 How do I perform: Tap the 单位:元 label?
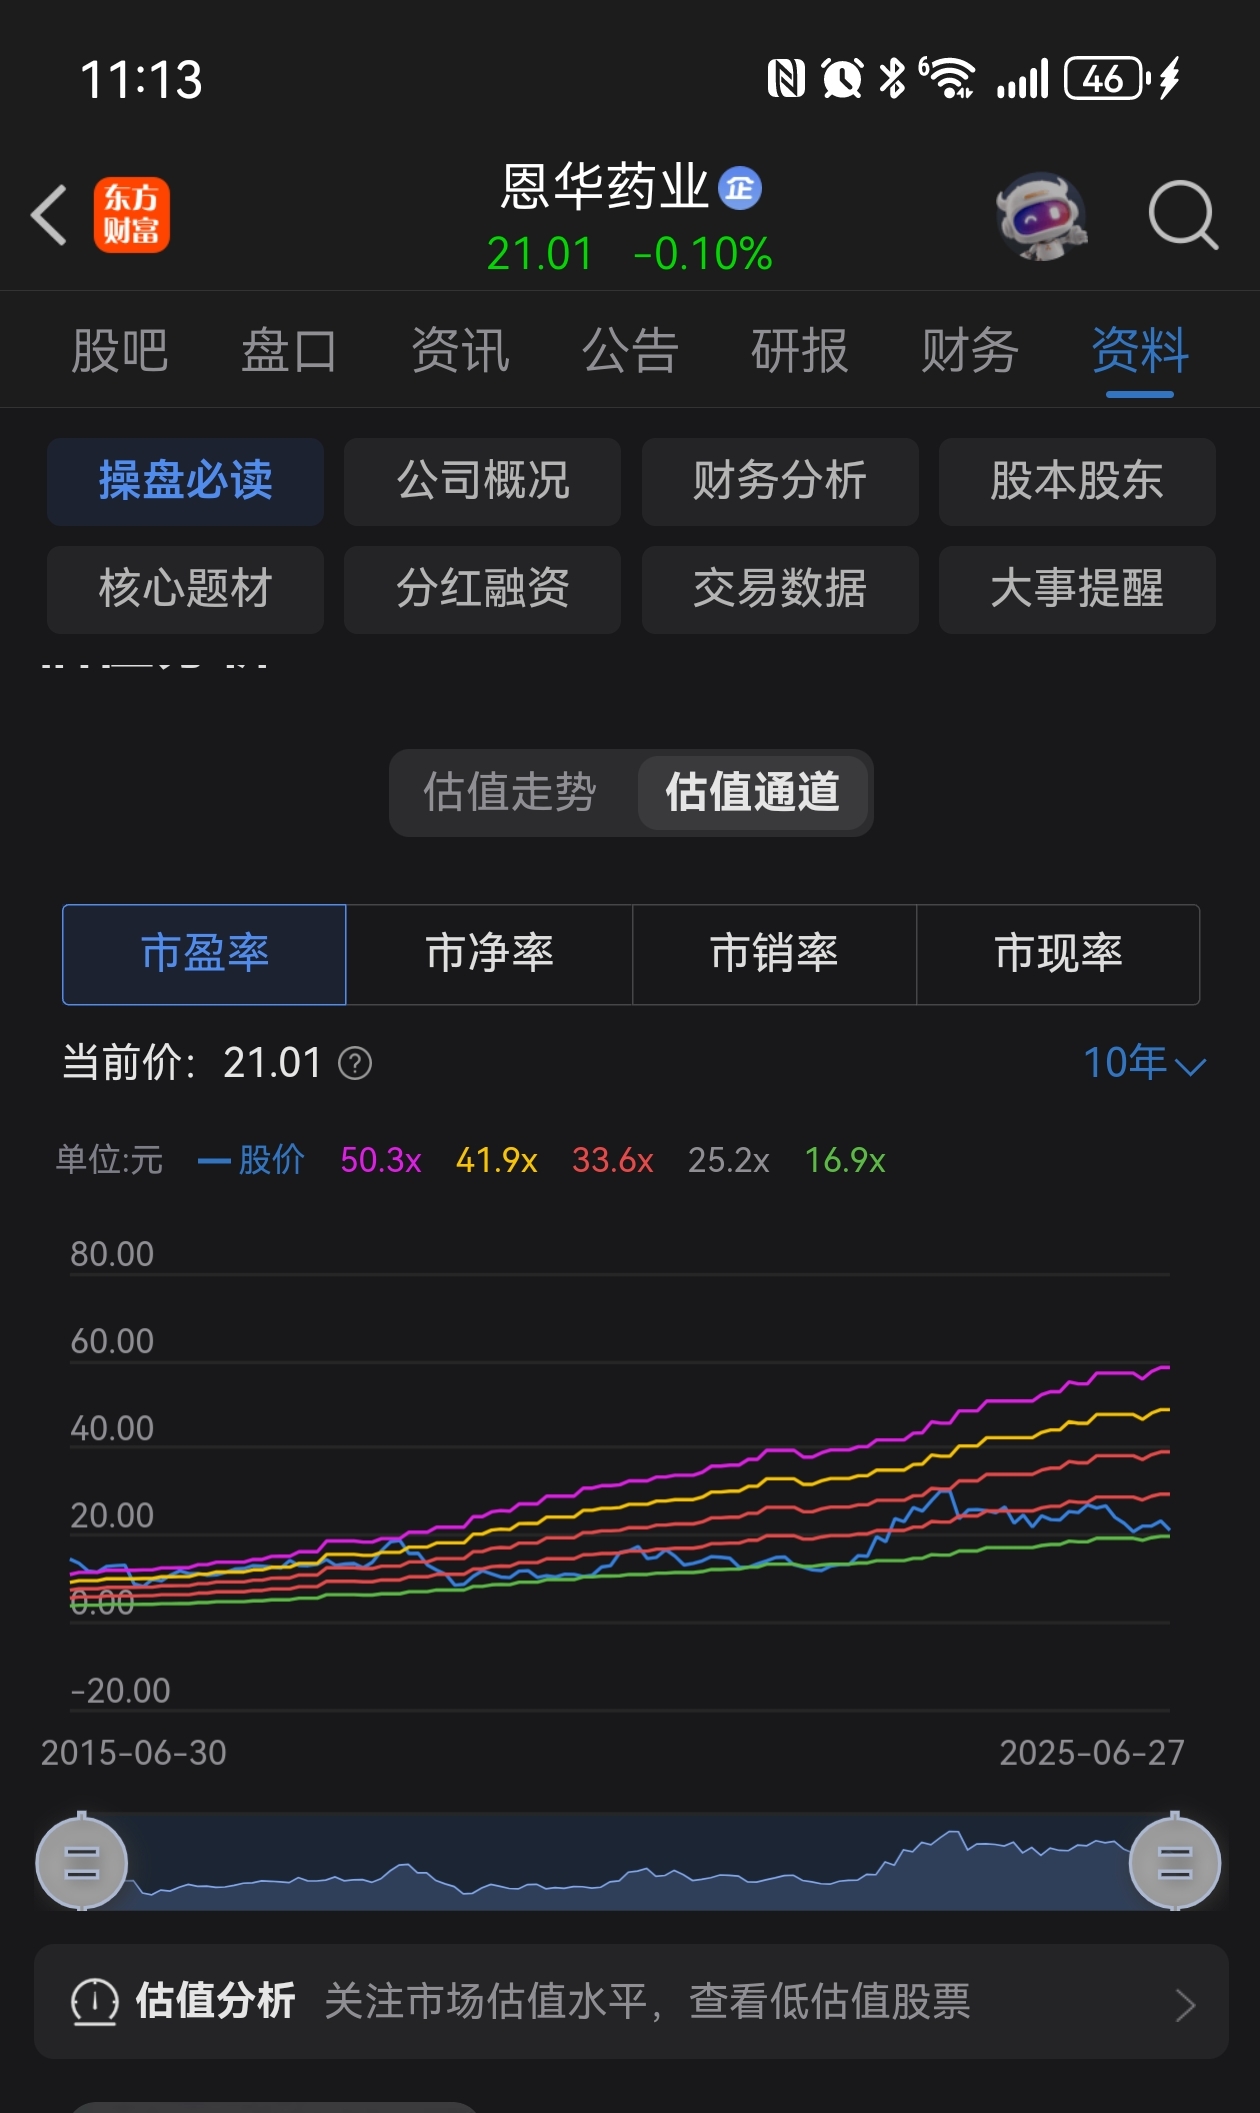click(x=109, y=1160)
